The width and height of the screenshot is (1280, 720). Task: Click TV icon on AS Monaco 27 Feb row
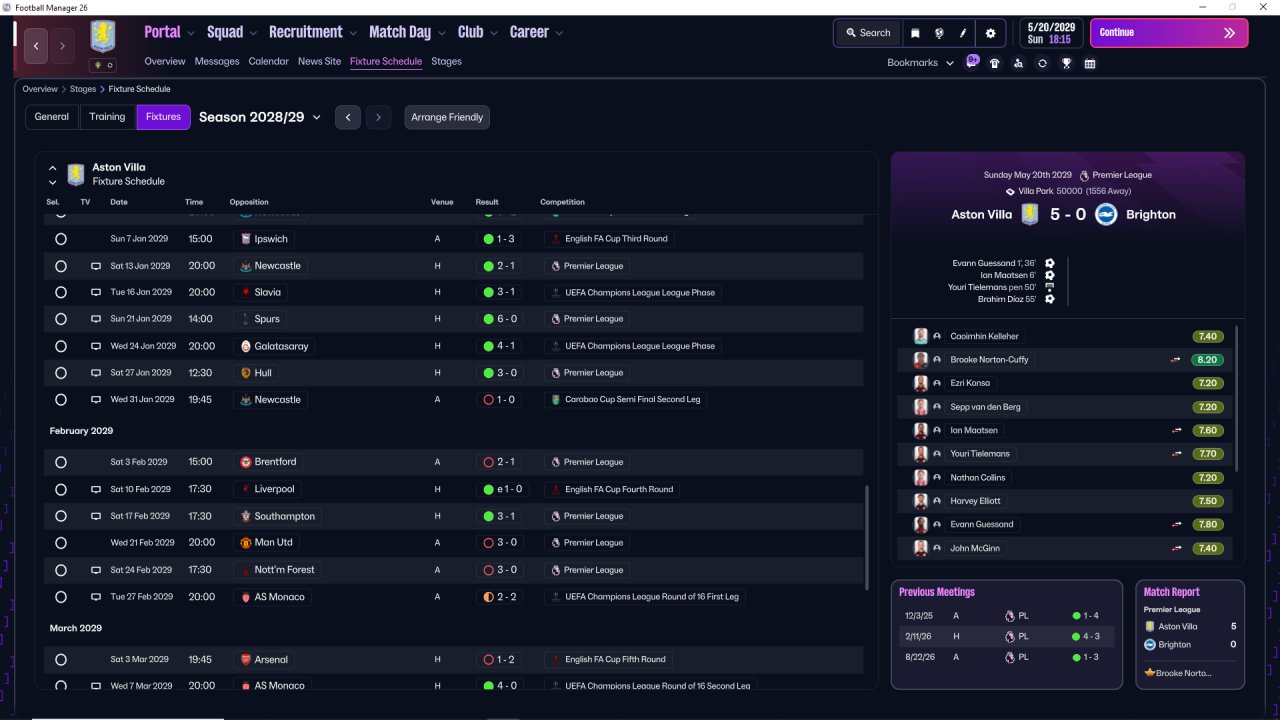[x=96, y=597]
